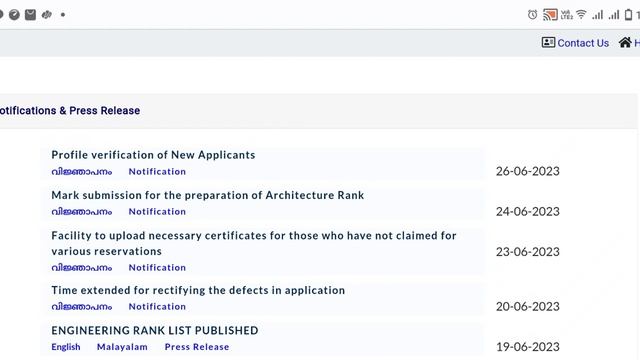The width and height of the screenshot is (640, 360).
Task: Open Notification for Architecture Rank mark submission
Action: point(157,212)
